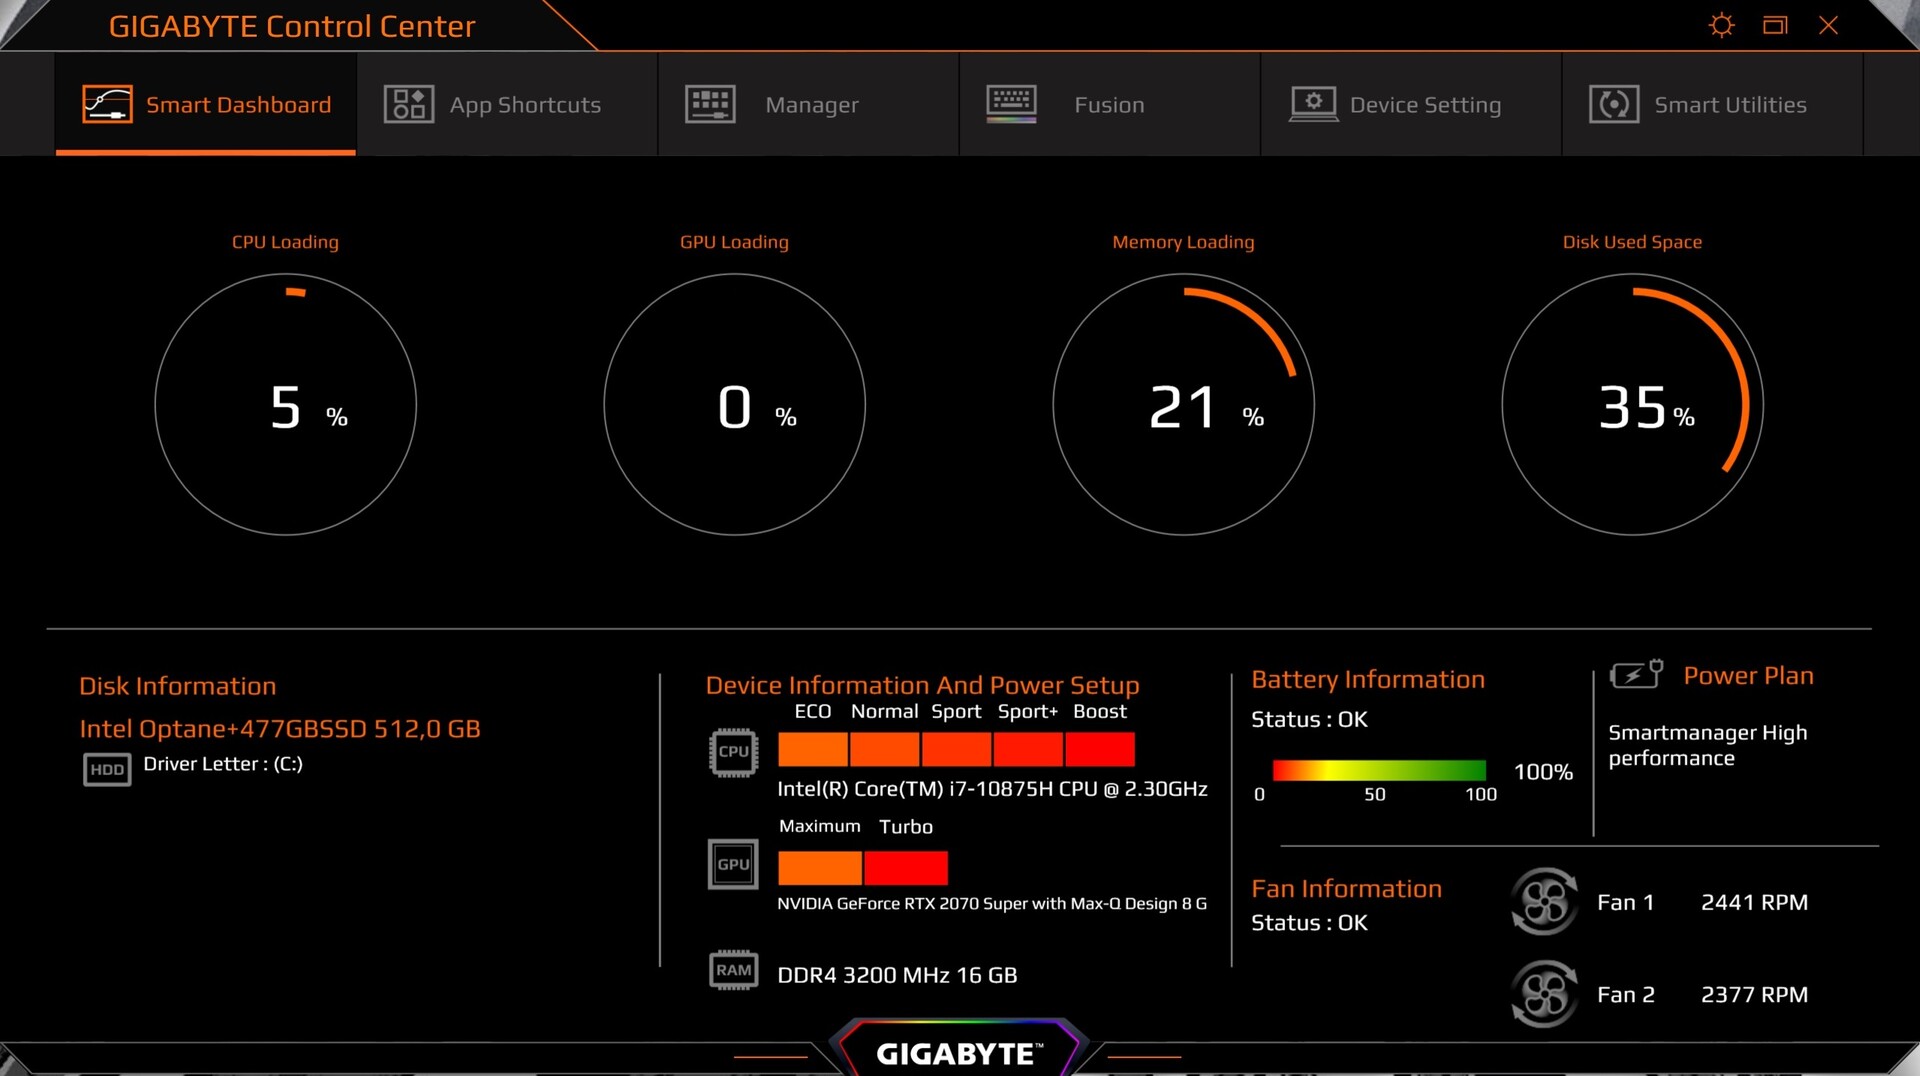The width and height of the screenshot is (1920, 1076).
Task: Click Device Information And Power Setup heading
Action: click(922, 685)
